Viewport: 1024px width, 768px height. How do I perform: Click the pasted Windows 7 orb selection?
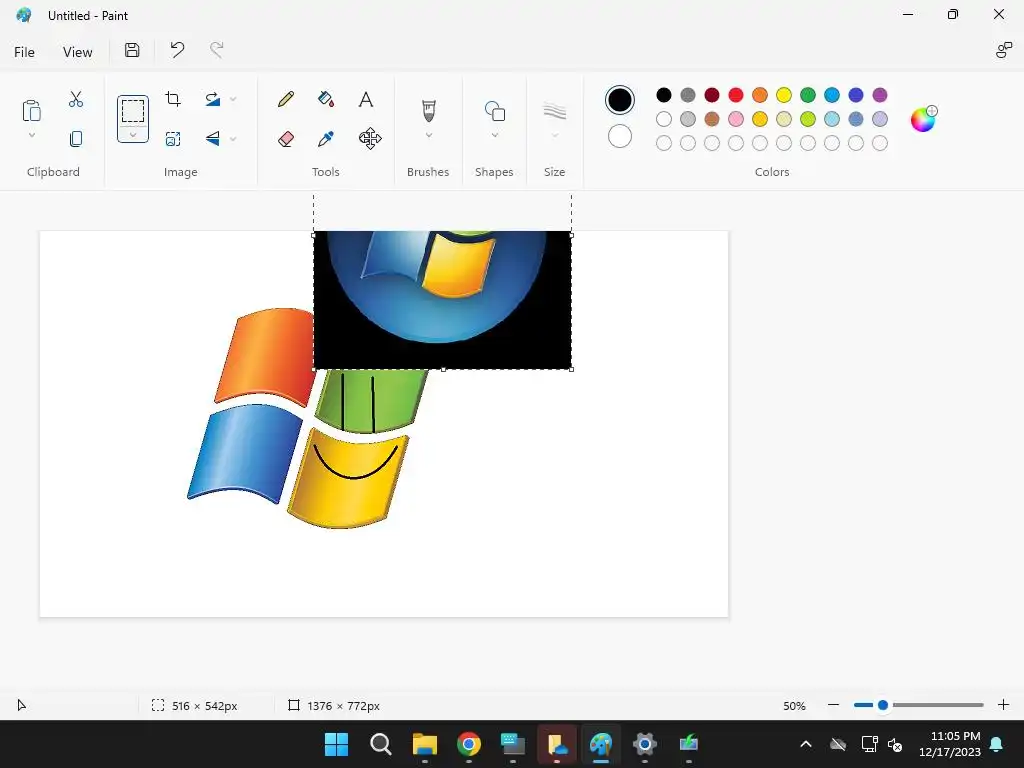click(x=442, y=300)
